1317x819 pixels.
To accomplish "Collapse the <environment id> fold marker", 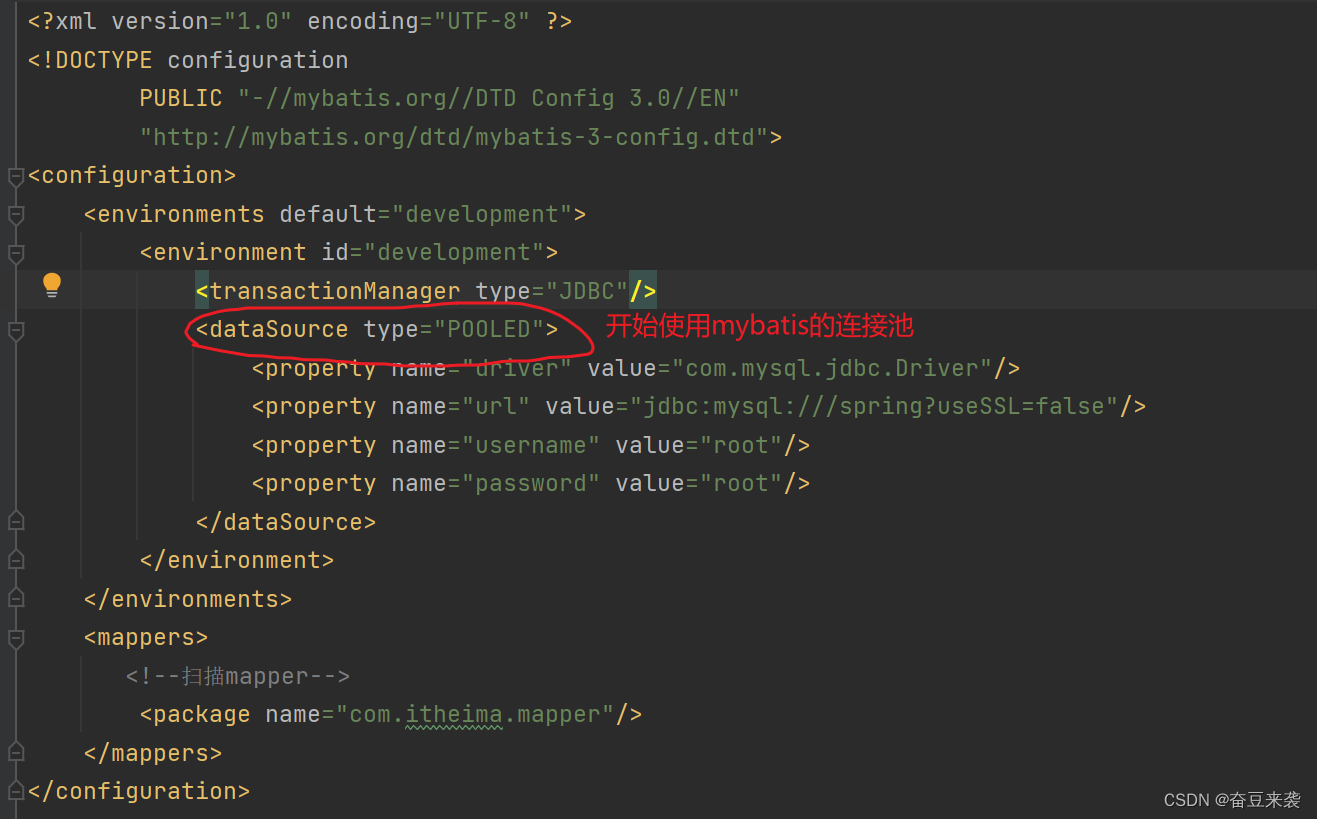I will point(15,254).
